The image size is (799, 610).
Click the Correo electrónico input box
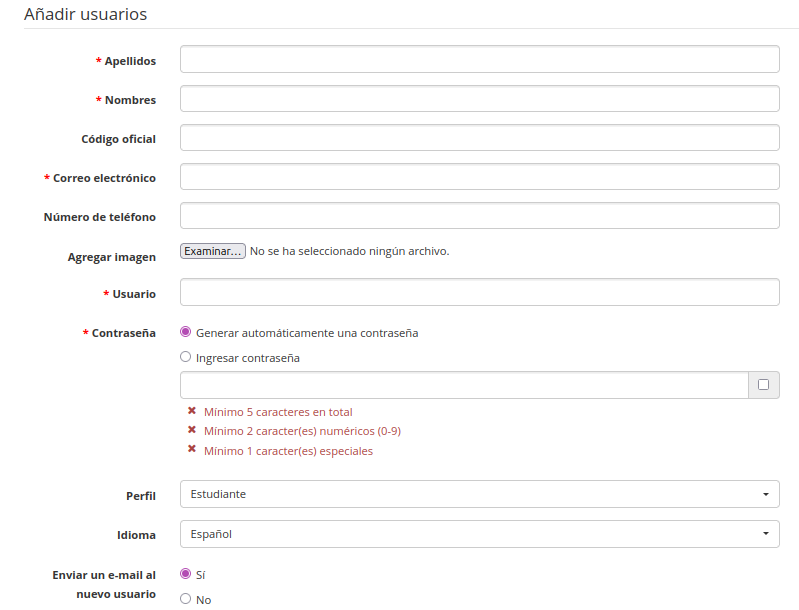click(479, 177)
